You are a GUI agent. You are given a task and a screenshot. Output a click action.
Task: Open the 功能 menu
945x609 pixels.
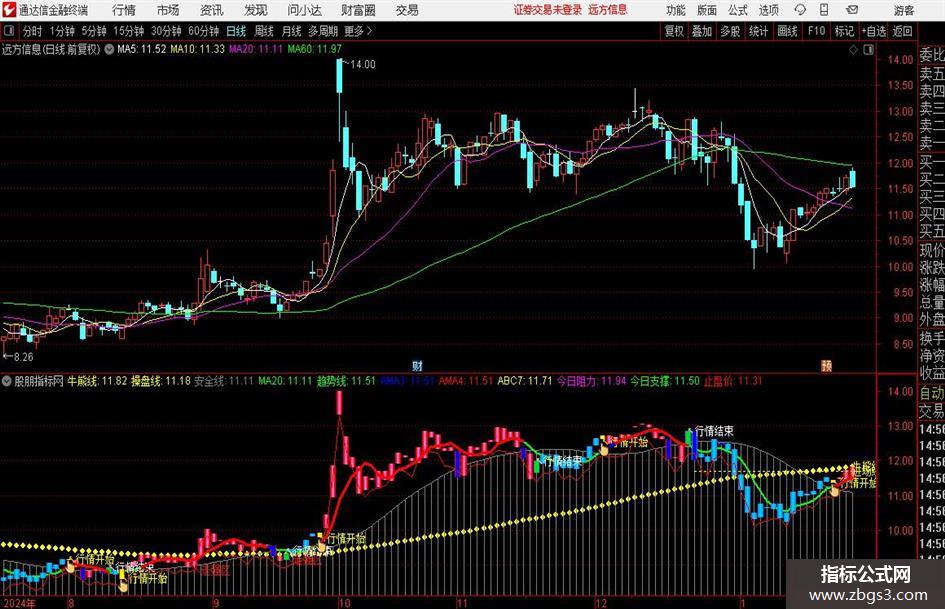pos(676,10)
